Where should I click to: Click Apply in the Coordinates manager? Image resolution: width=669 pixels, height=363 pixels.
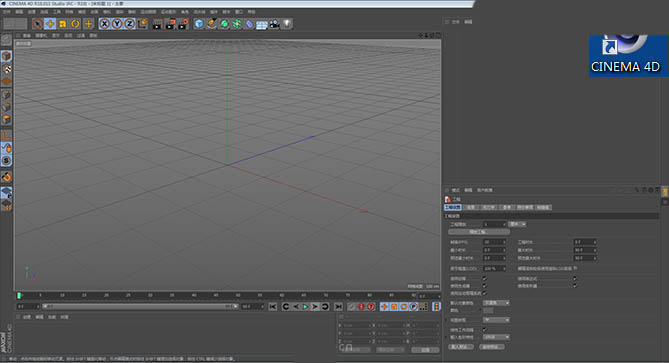425,350
